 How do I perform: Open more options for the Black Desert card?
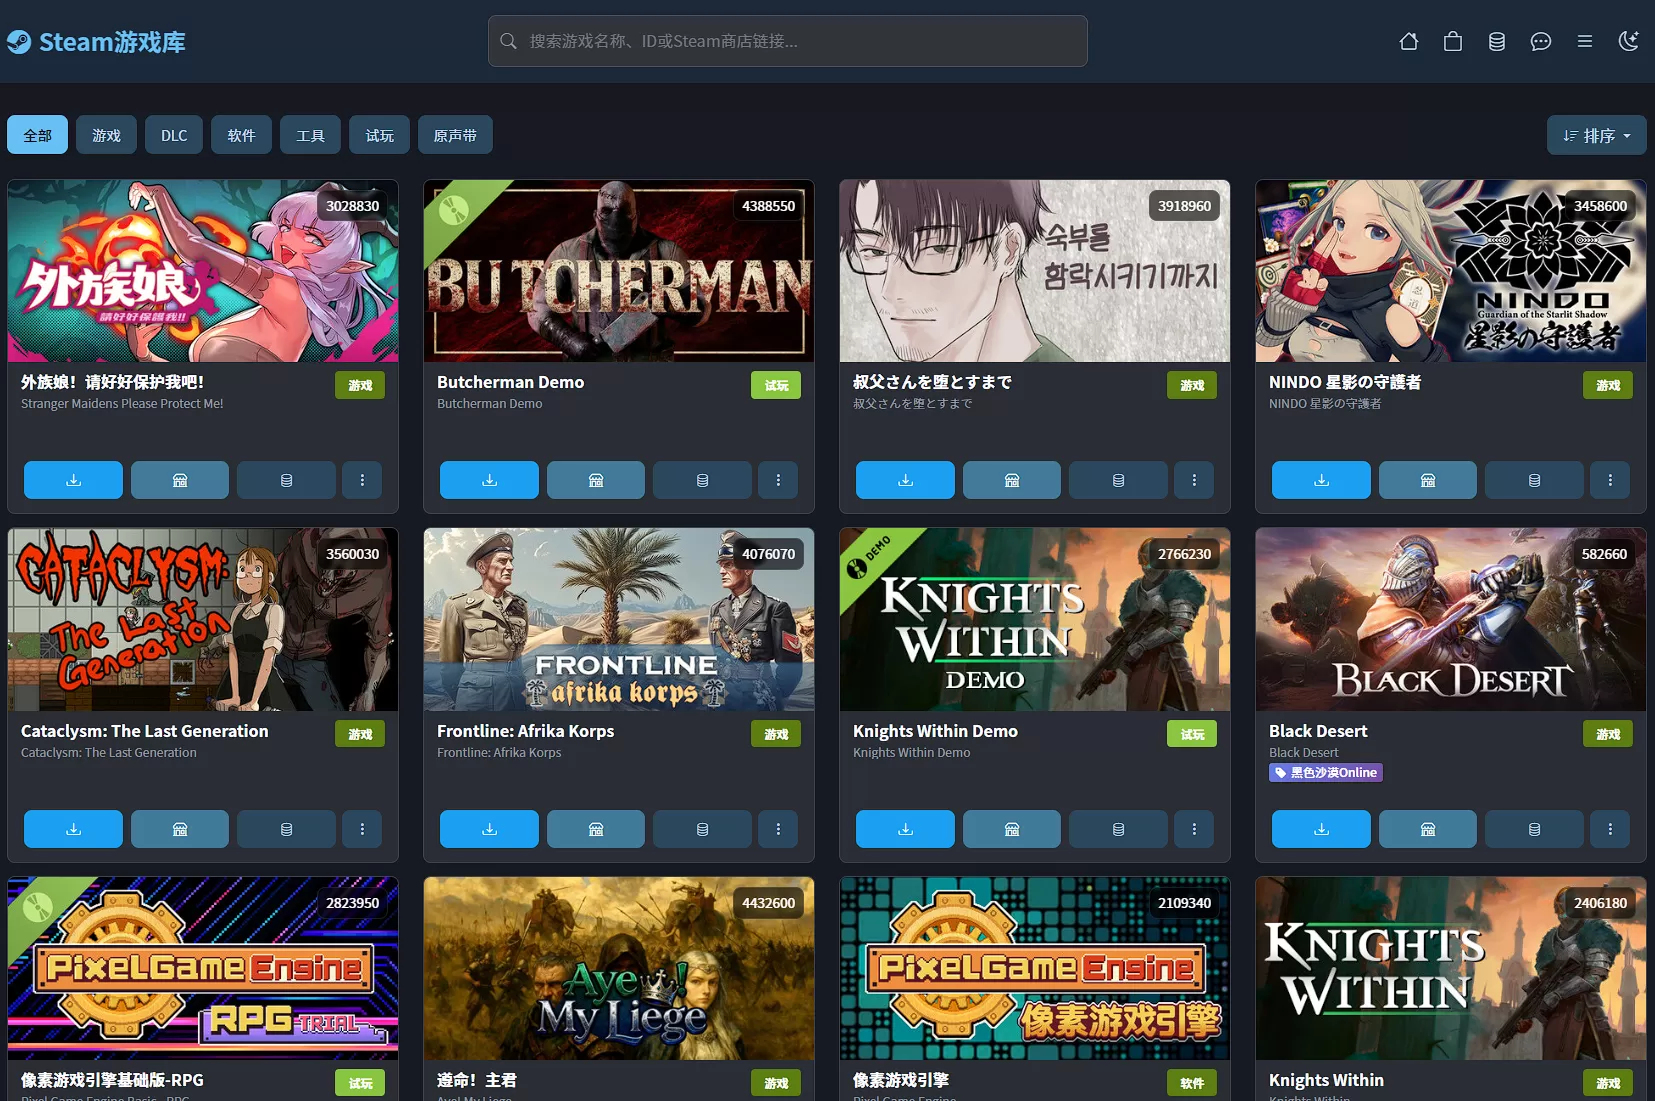(1610, 829)
